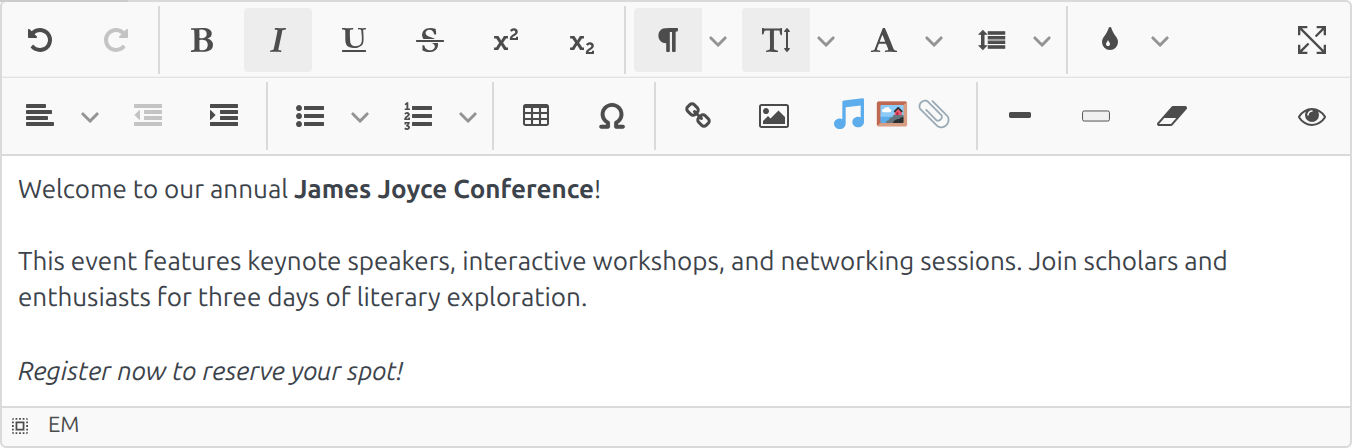The width and height of the screenshot is (1352, 448).
Task: Click the bold text James Joyce Conference
Action: pyautogui.click(x=444, y=189)
